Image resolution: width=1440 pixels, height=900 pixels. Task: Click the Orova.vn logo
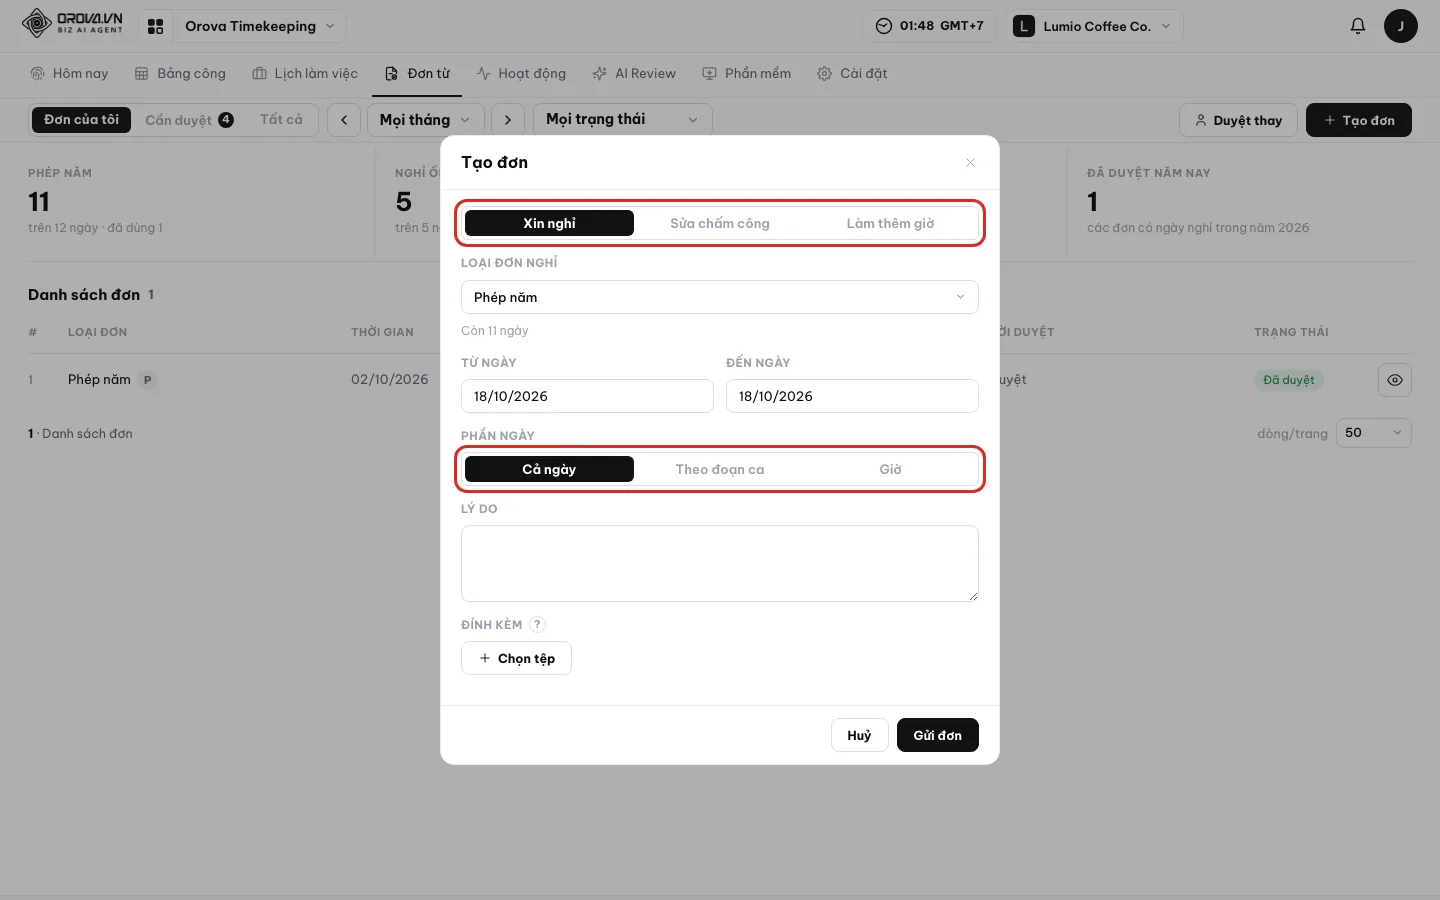73,23
